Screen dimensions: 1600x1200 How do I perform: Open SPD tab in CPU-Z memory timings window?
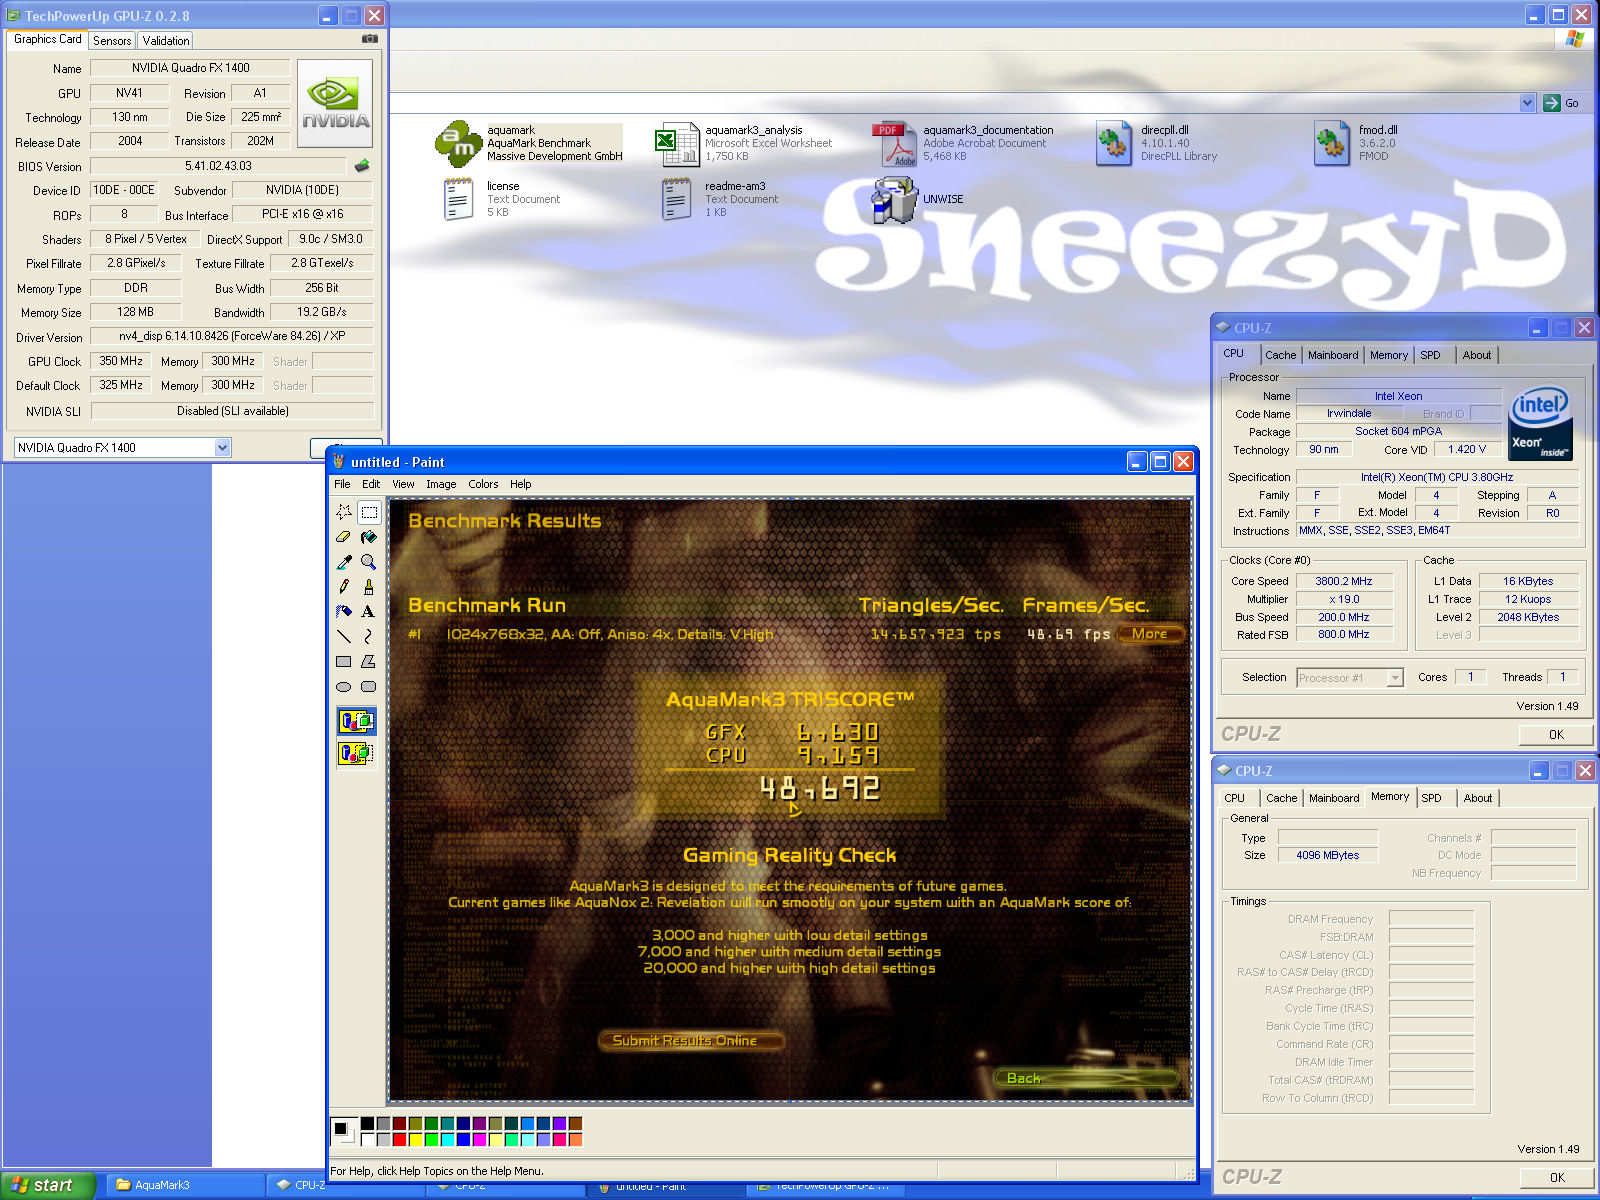click(x=1431, y=798)
